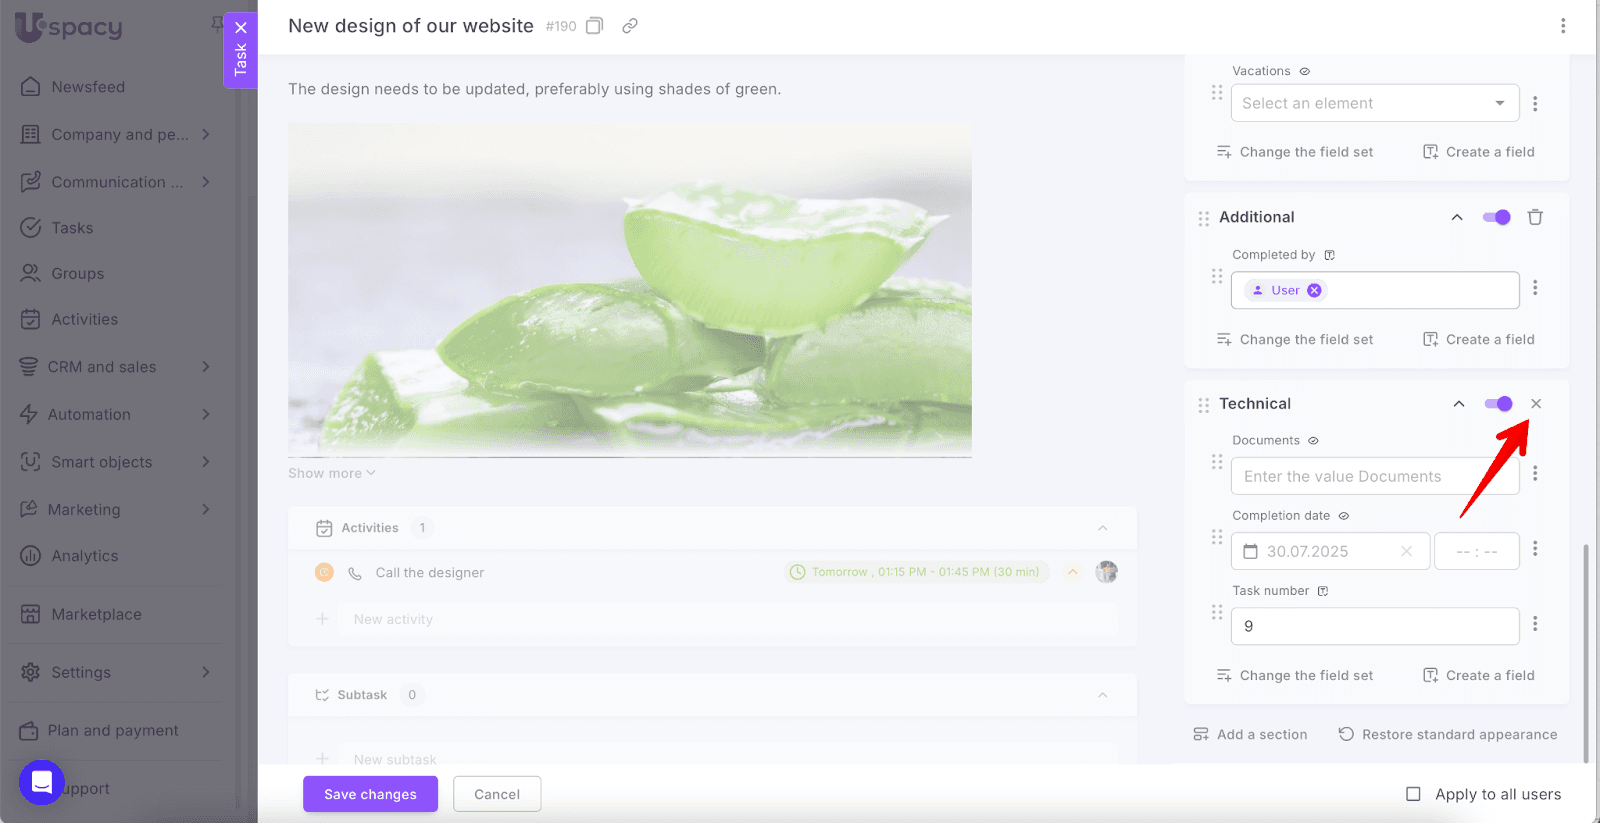Remove the Technical section with X icon
1600x823 pixels.
pyautogui.click(x=1536, y=404)
